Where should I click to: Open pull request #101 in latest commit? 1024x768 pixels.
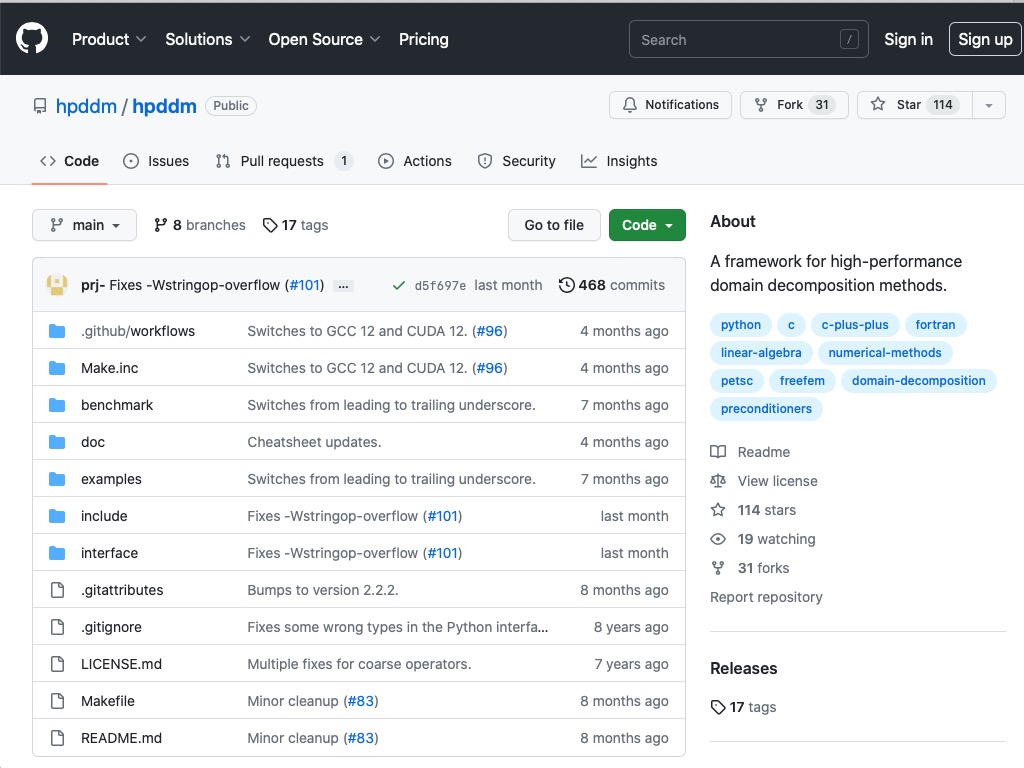coord(306,285)
